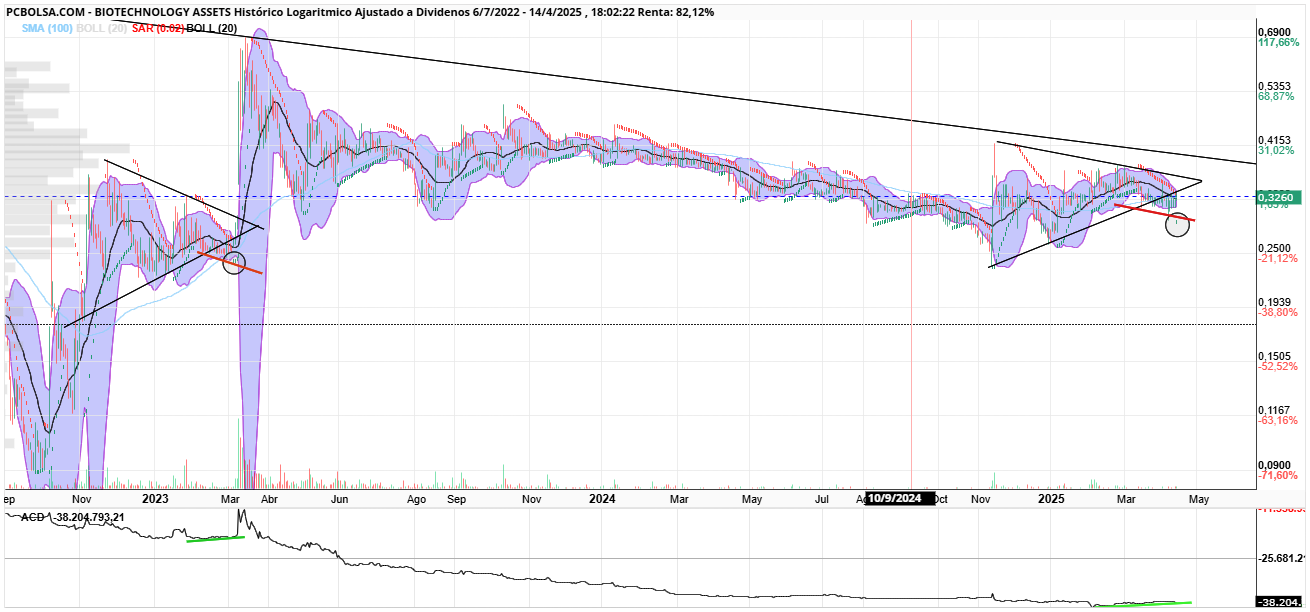The height and width of the screenshot is (612, 1310).
Task: Click the -52,52% percentage label
Action: pyautogui.click(x=1278, y=367)
